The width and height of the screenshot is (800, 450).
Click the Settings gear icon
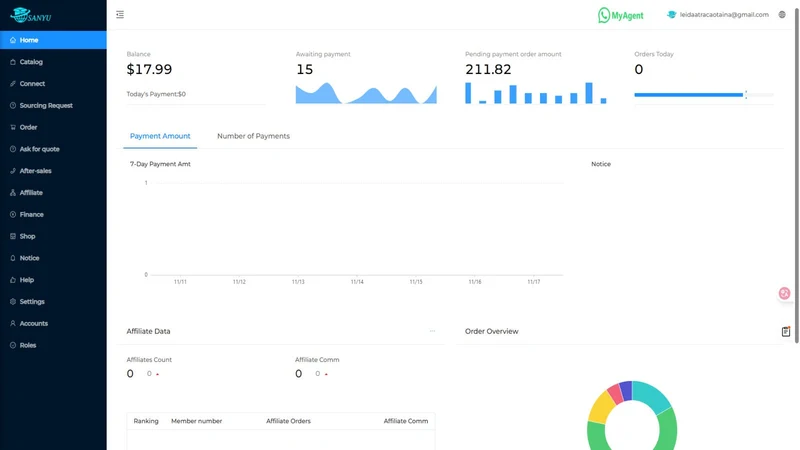(x=13, y=302)
